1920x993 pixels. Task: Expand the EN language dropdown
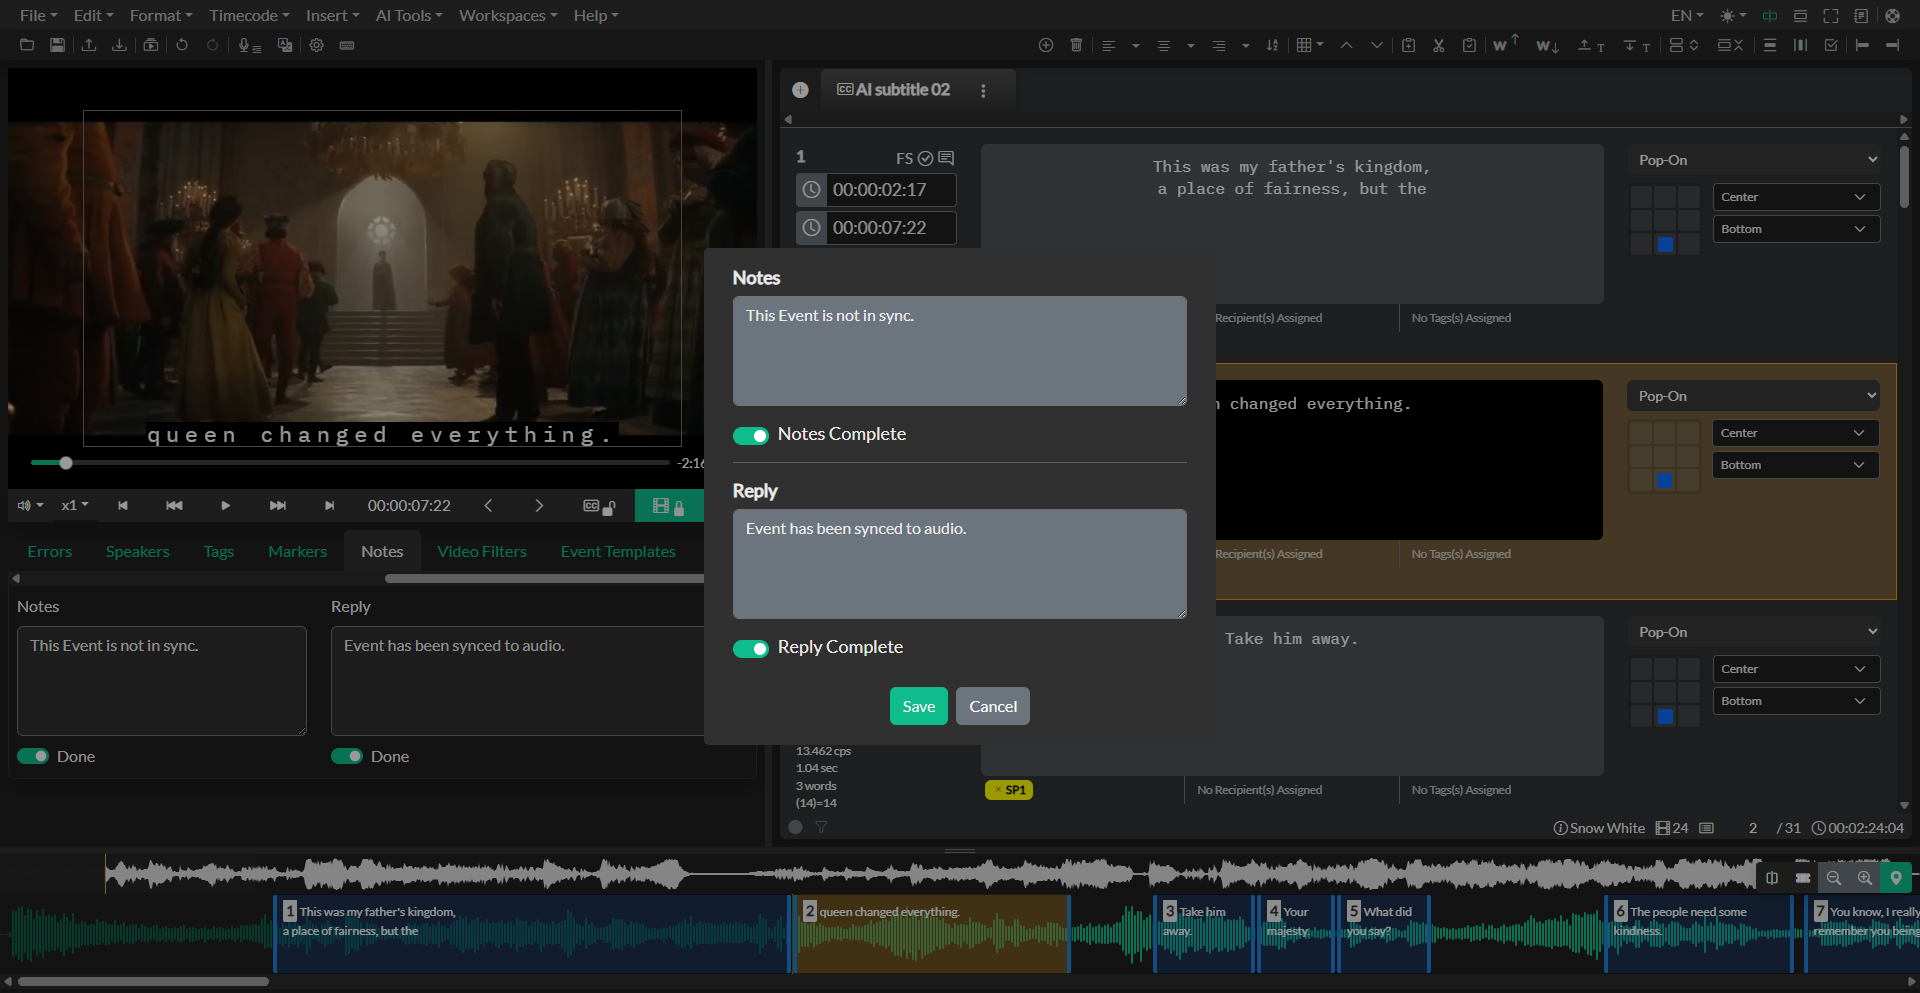(x=1686, y=16)
